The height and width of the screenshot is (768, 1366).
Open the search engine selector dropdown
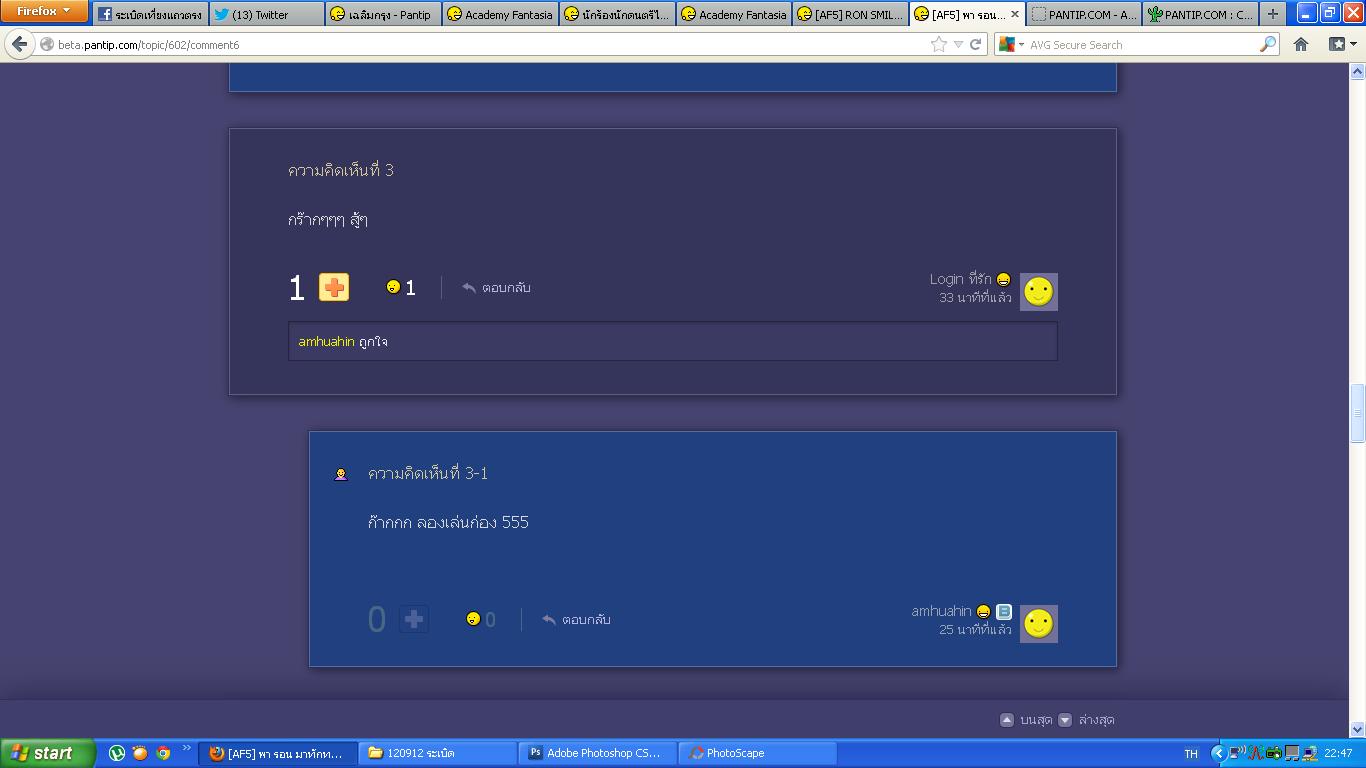[1010, 44]
